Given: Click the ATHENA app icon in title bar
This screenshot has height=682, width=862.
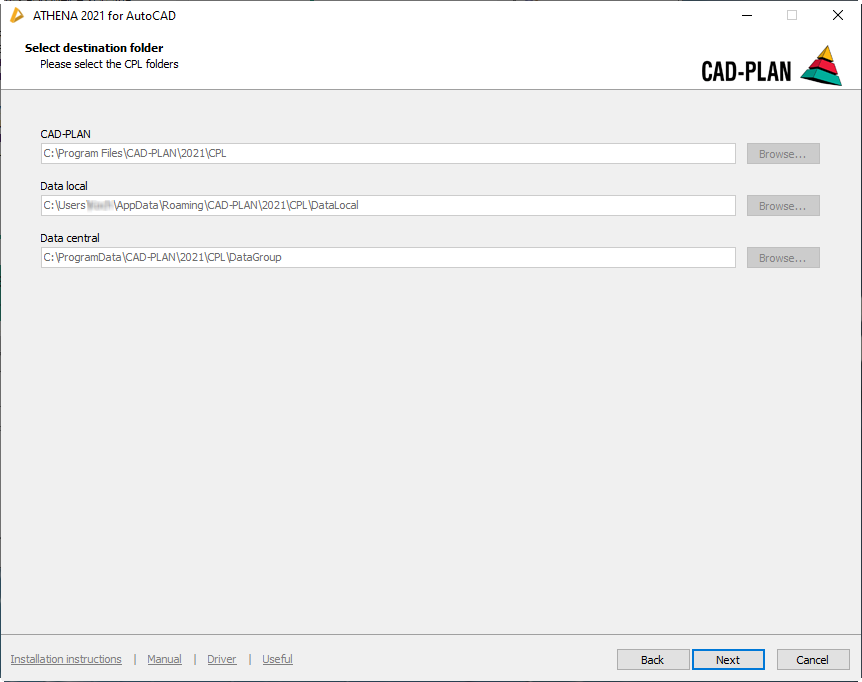Looking at the screenshot, I should pos(16,15).
